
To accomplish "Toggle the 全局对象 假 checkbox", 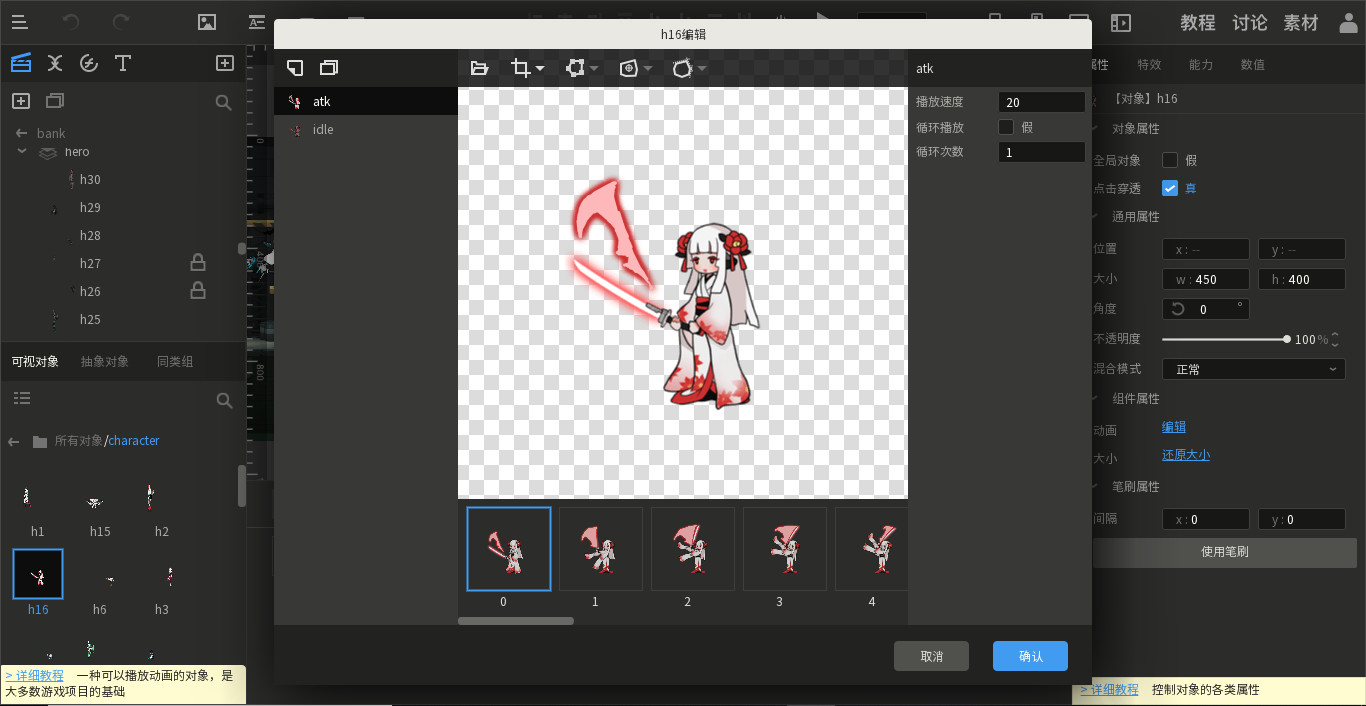I will 1169,159.
